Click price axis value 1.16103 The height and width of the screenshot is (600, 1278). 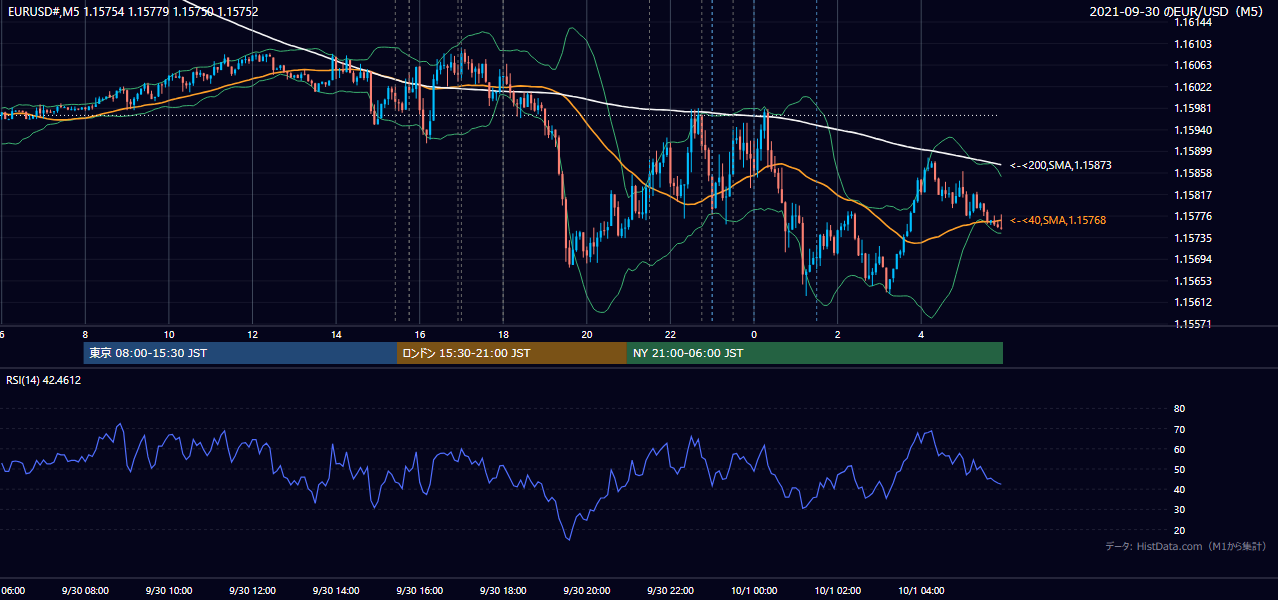click(x=1193, y=44)
